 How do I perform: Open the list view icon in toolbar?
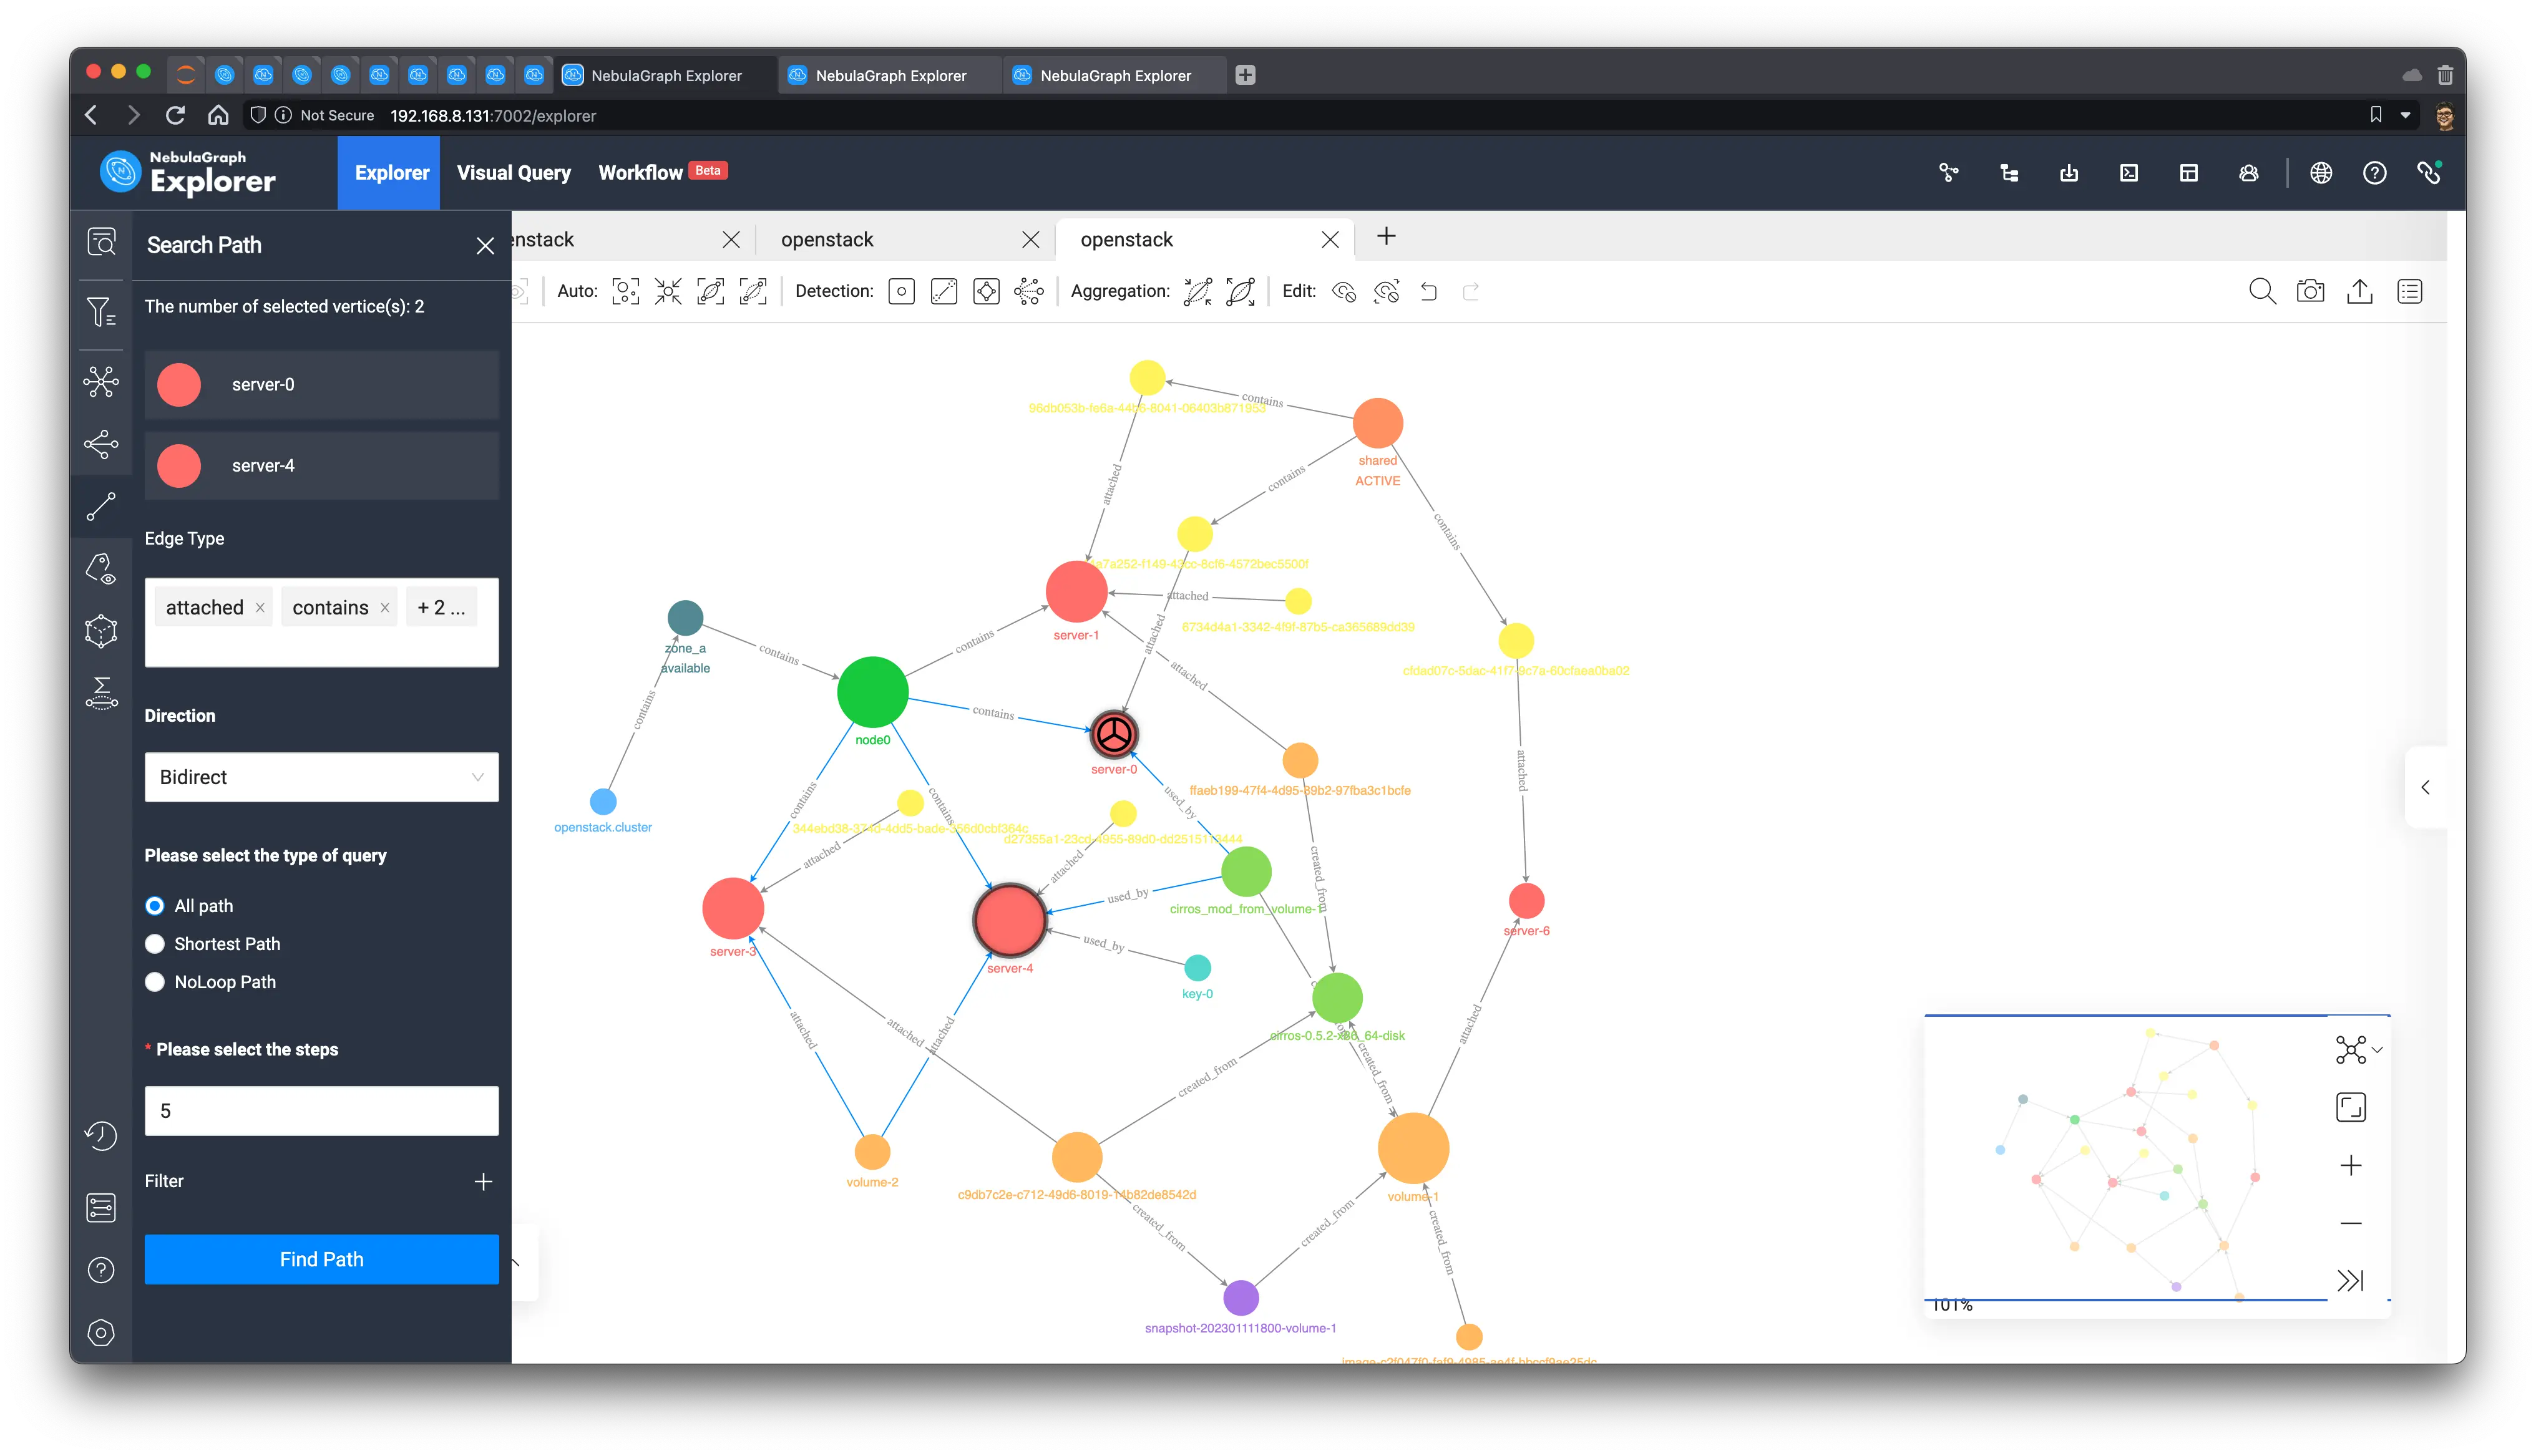pyautogui.click(x=2410, y=291)
